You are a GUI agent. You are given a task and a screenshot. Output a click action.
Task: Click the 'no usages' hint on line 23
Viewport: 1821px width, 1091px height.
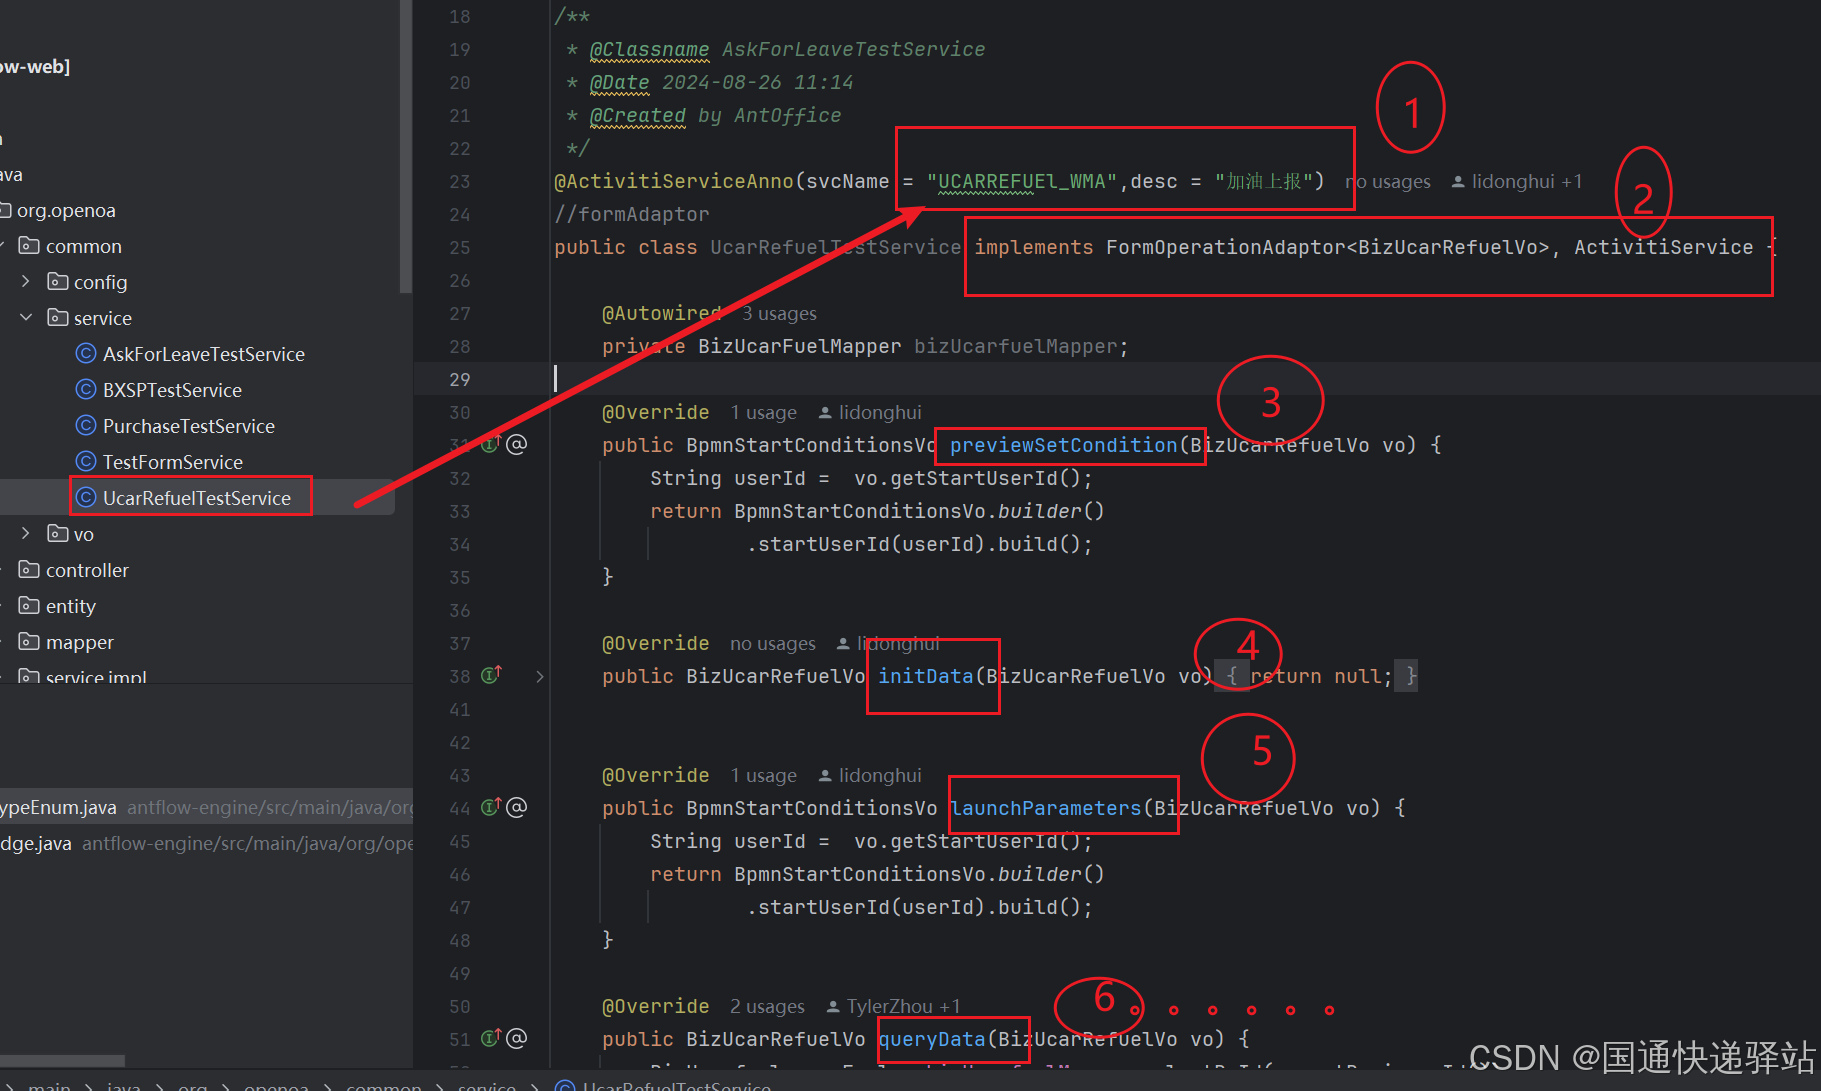(1388, 182)
